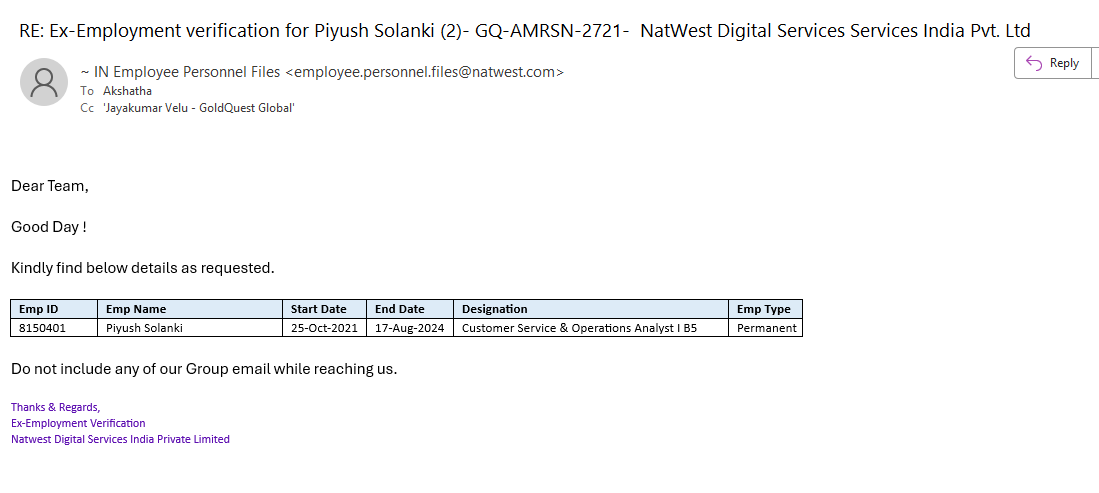
Task: Select the employee ID 8150401 cell
Action: (43, 328)
